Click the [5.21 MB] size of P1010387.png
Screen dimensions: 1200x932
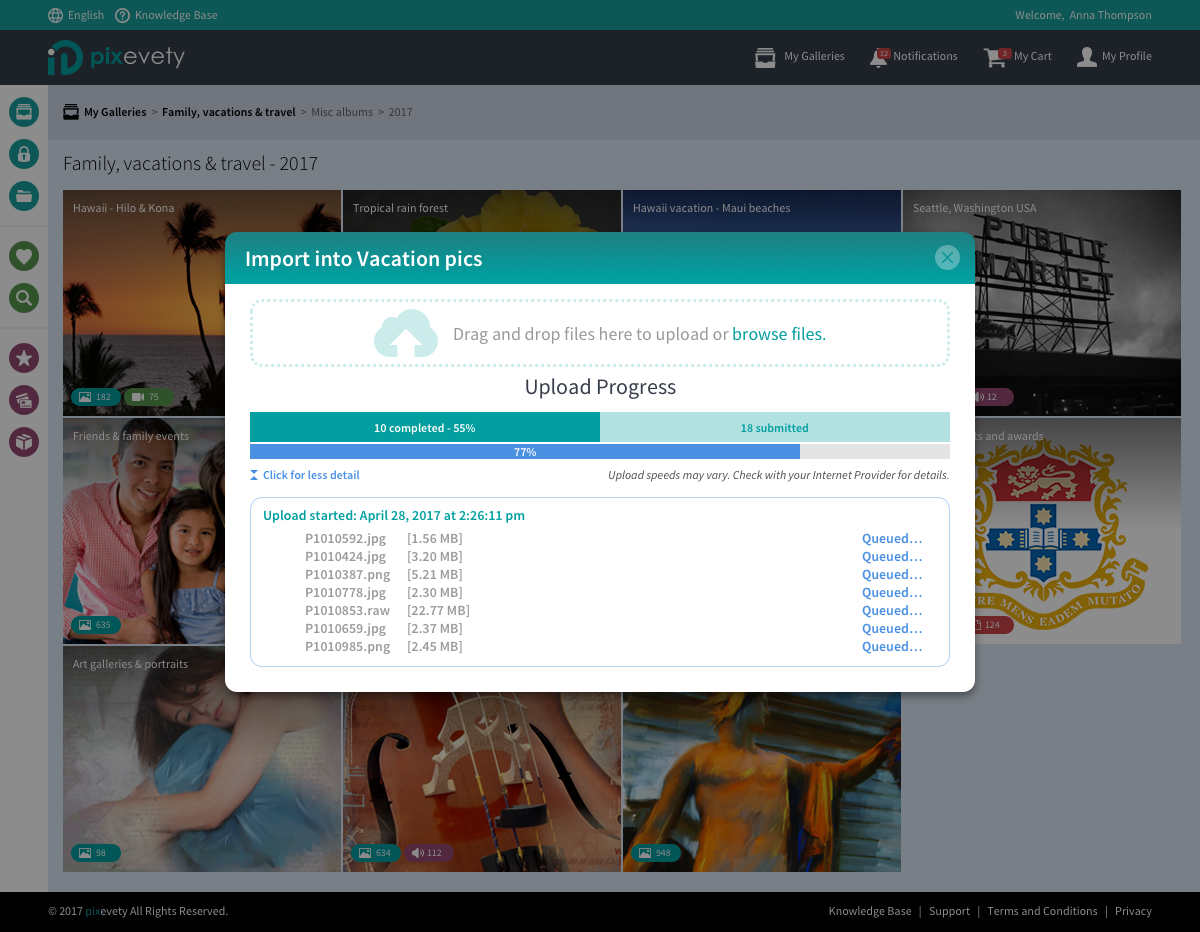pos(434,574)
